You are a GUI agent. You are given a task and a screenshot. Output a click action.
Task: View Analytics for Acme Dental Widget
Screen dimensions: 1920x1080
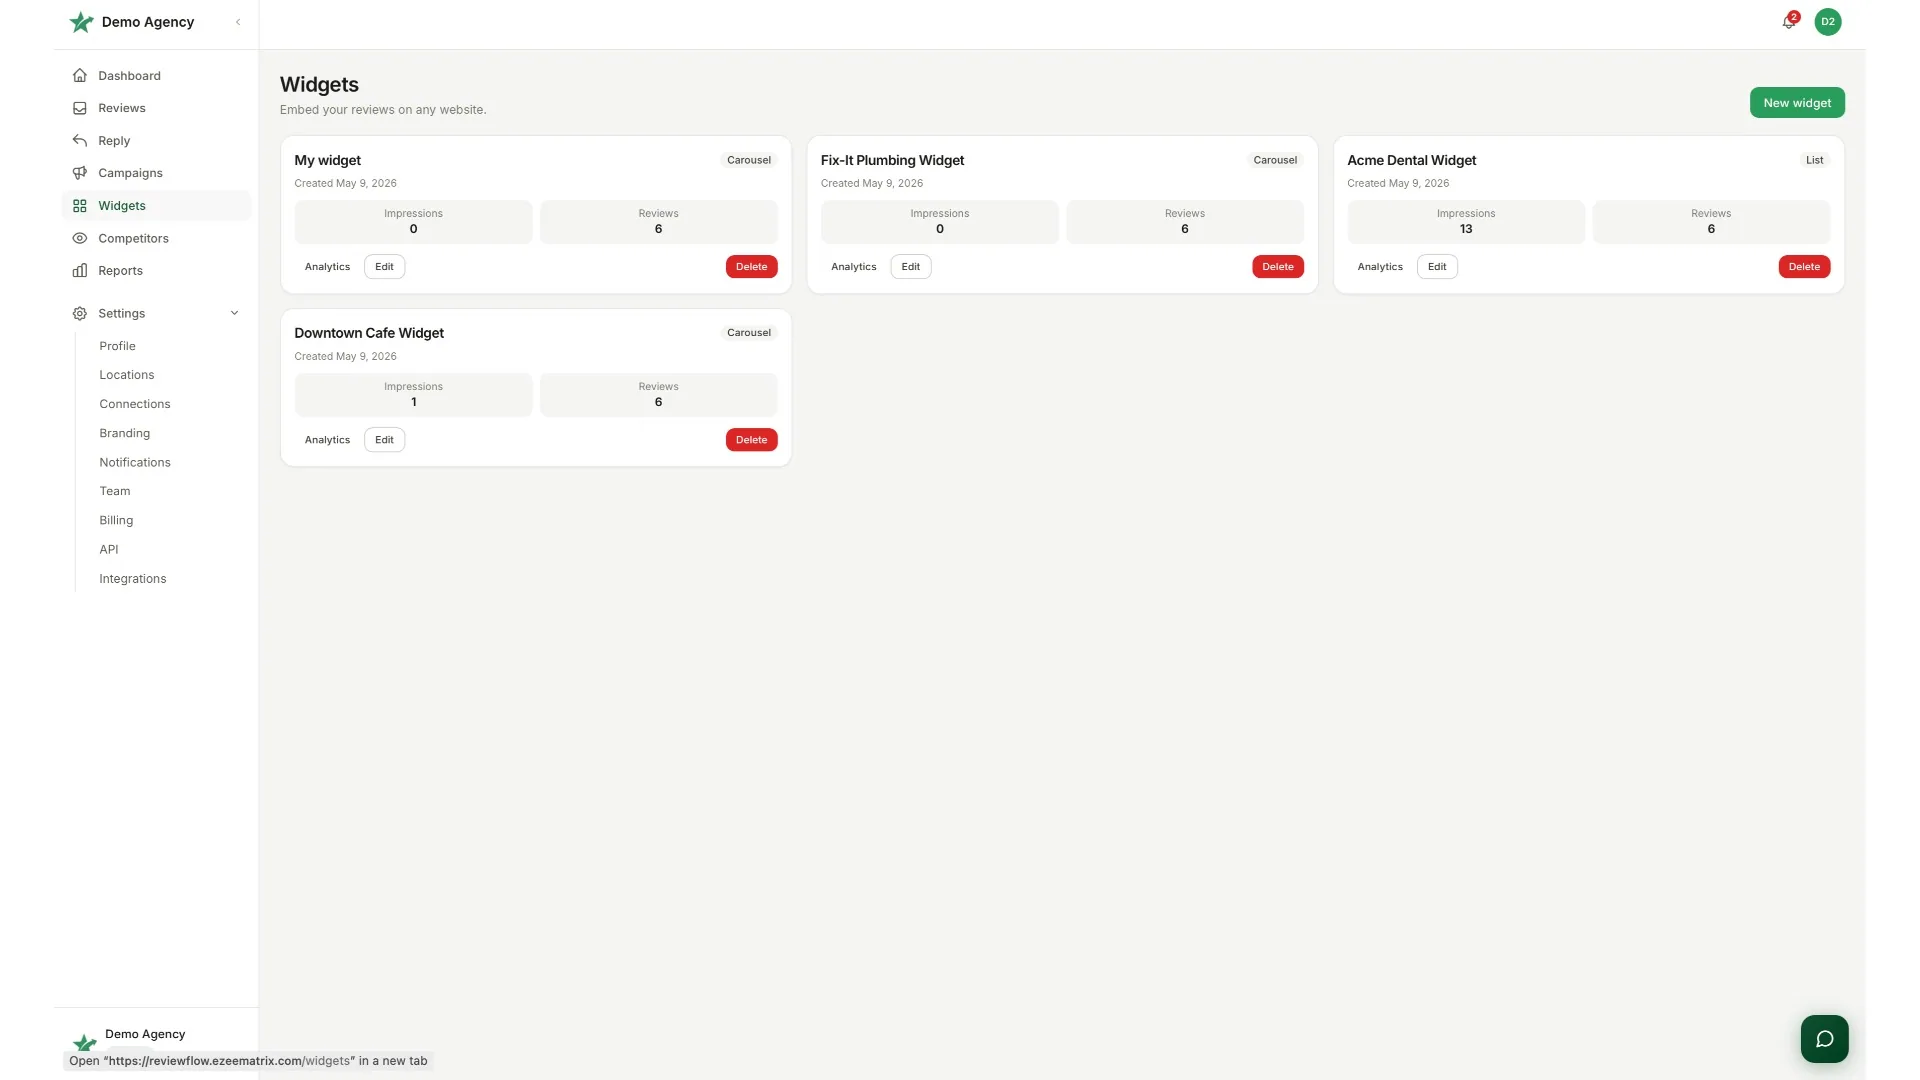click(x=1380, y=267)
